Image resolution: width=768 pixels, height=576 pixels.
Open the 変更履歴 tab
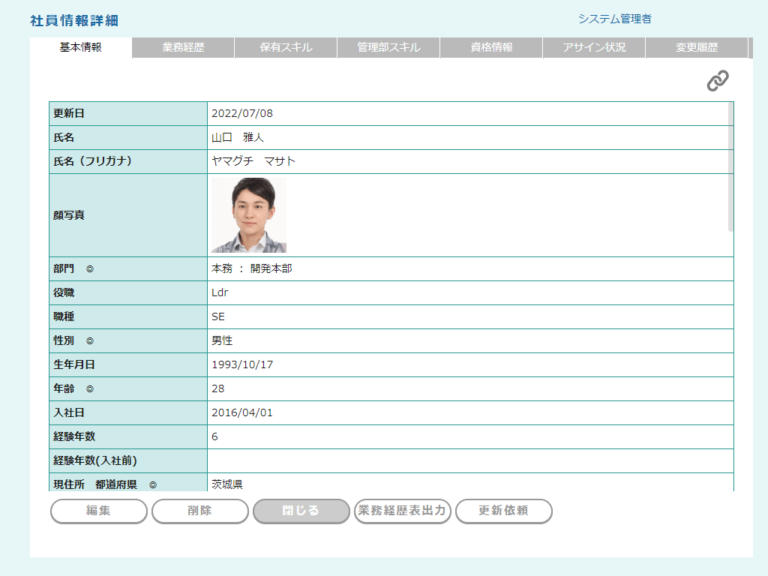coord(696,48)
